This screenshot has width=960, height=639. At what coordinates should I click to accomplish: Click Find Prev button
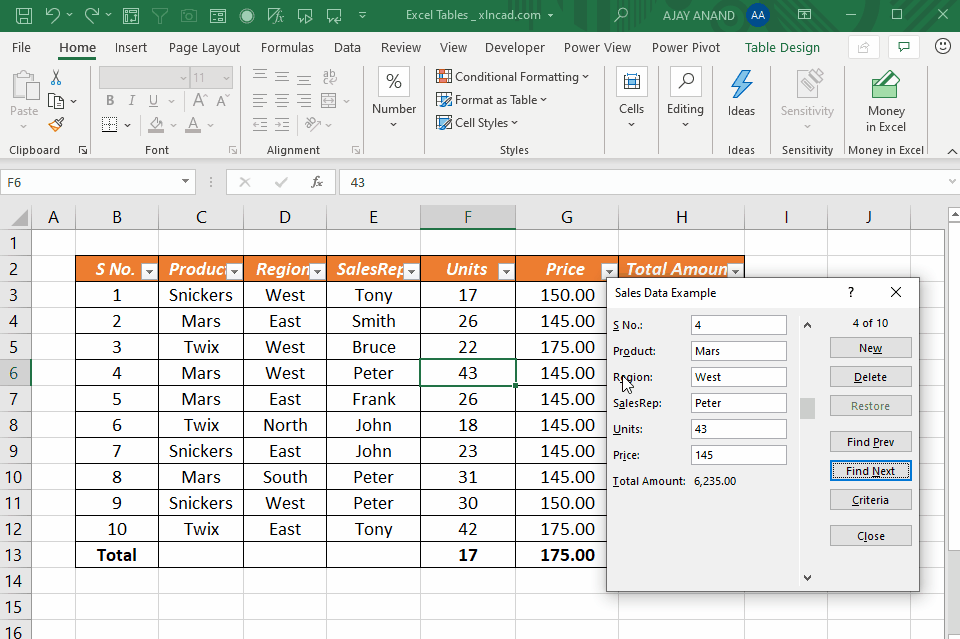pos(871,442)
